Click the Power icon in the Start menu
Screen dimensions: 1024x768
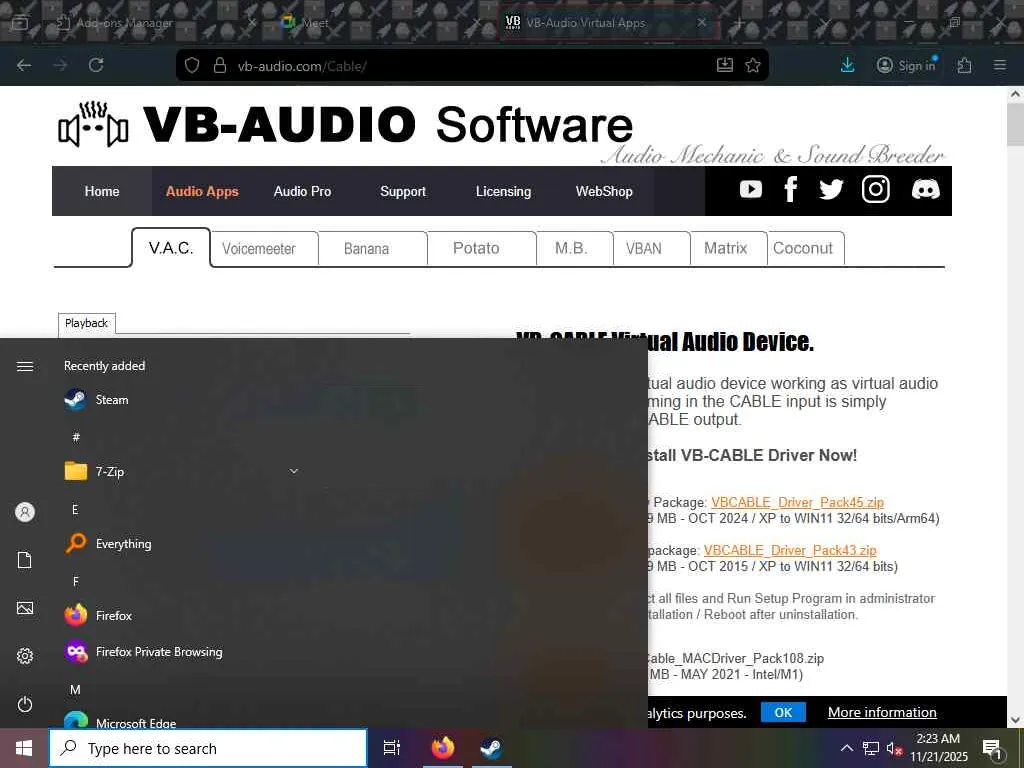tap(25, 704)
